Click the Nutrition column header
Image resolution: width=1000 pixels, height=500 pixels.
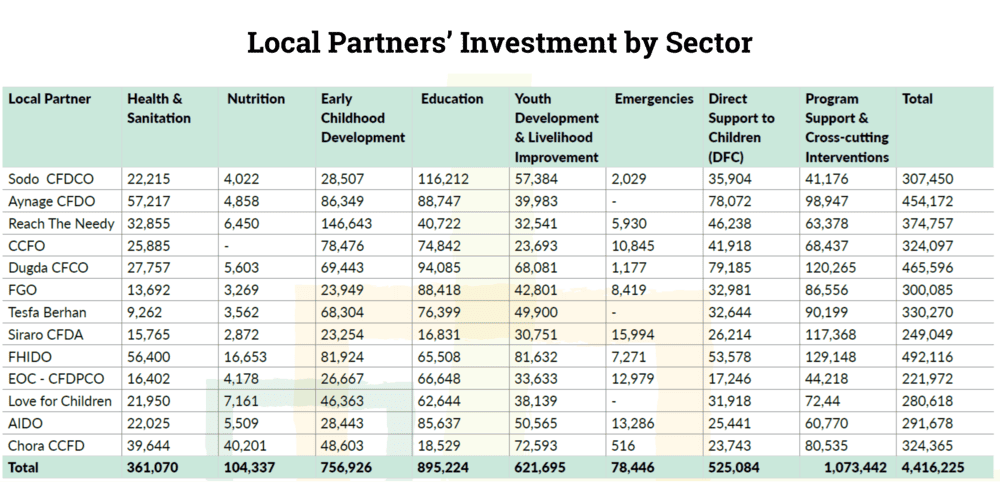(256, 99)
